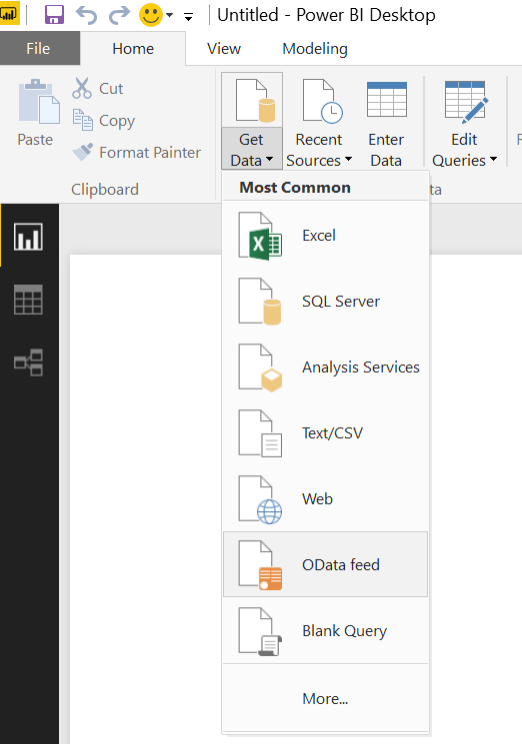This screenshot has width=522, height=744.
Task: Click the Save icon in title bar
Action: click(54, 15)
